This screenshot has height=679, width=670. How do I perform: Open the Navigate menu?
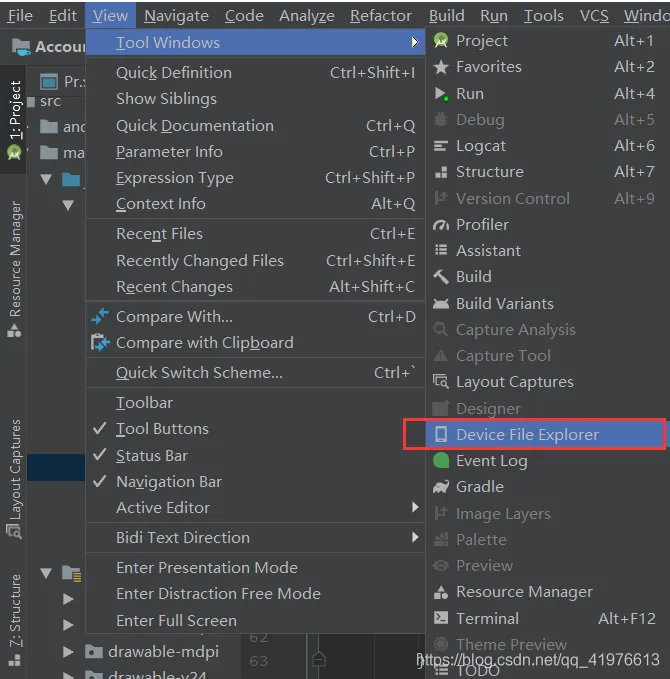pos(176,15)
